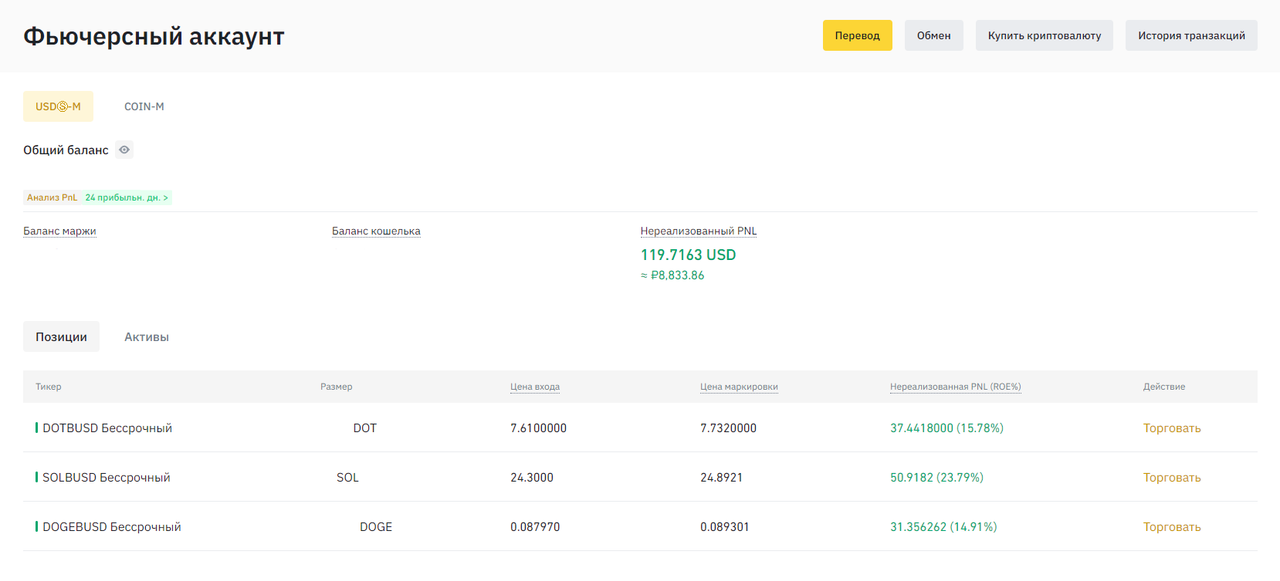Click Размер column header
Image resolution: width=1280 pixels, height=581 pixels.
click(x=336, y=387)
